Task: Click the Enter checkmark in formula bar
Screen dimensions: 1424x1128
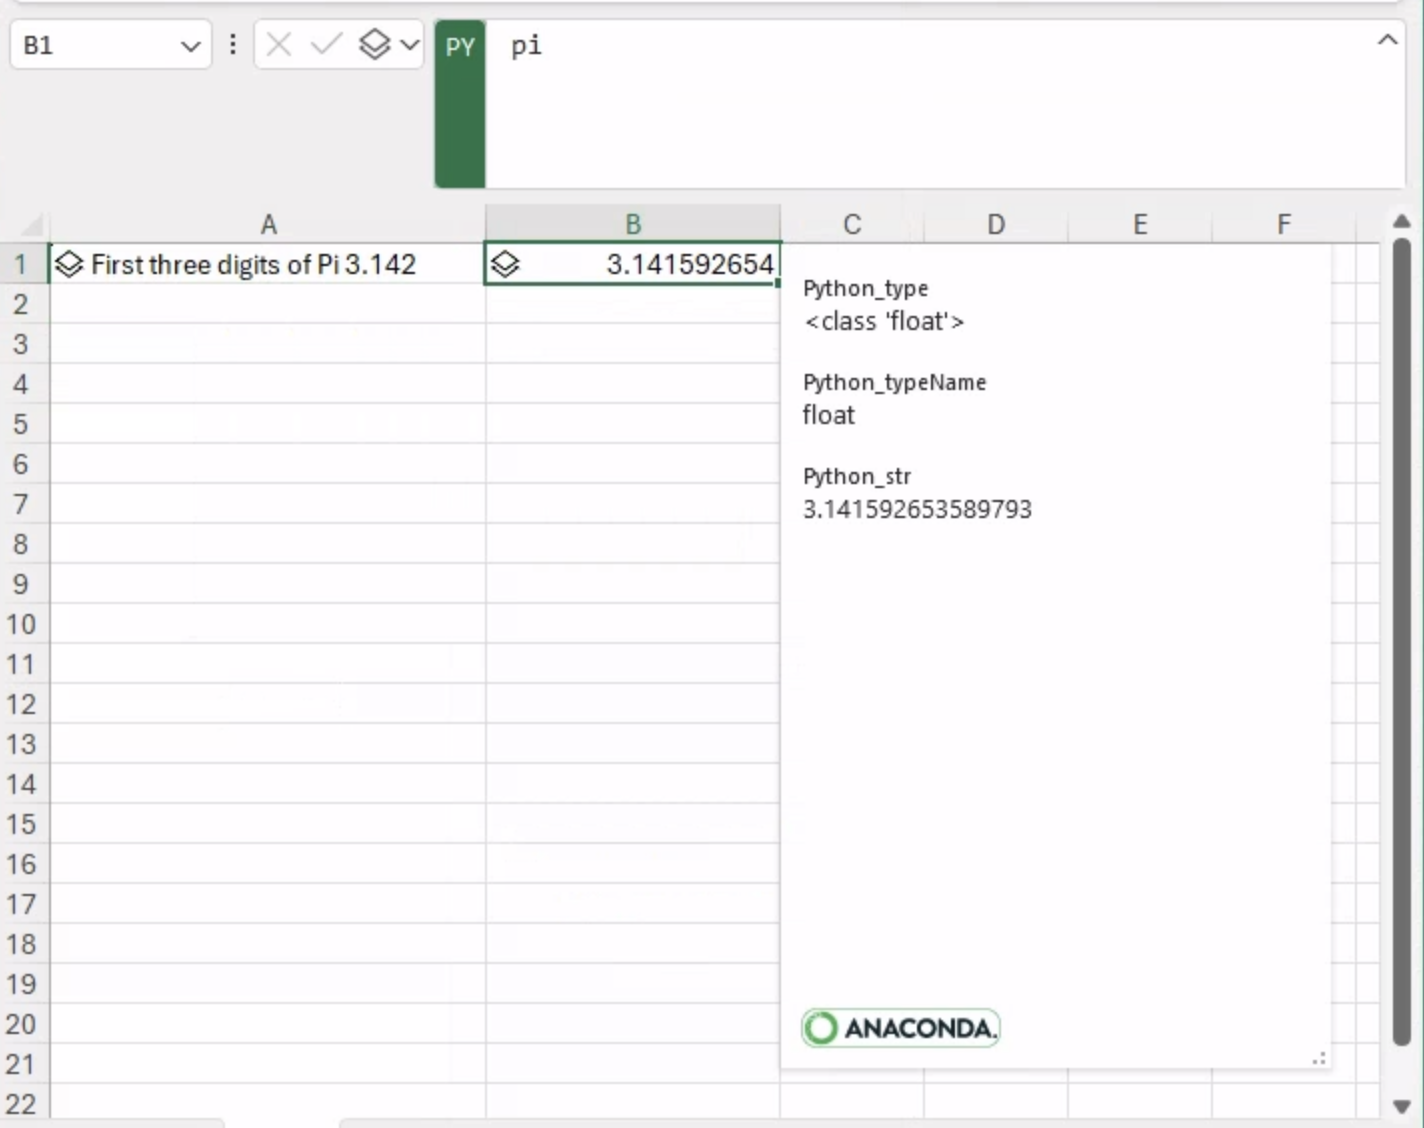Action: (x=326, y=45)
